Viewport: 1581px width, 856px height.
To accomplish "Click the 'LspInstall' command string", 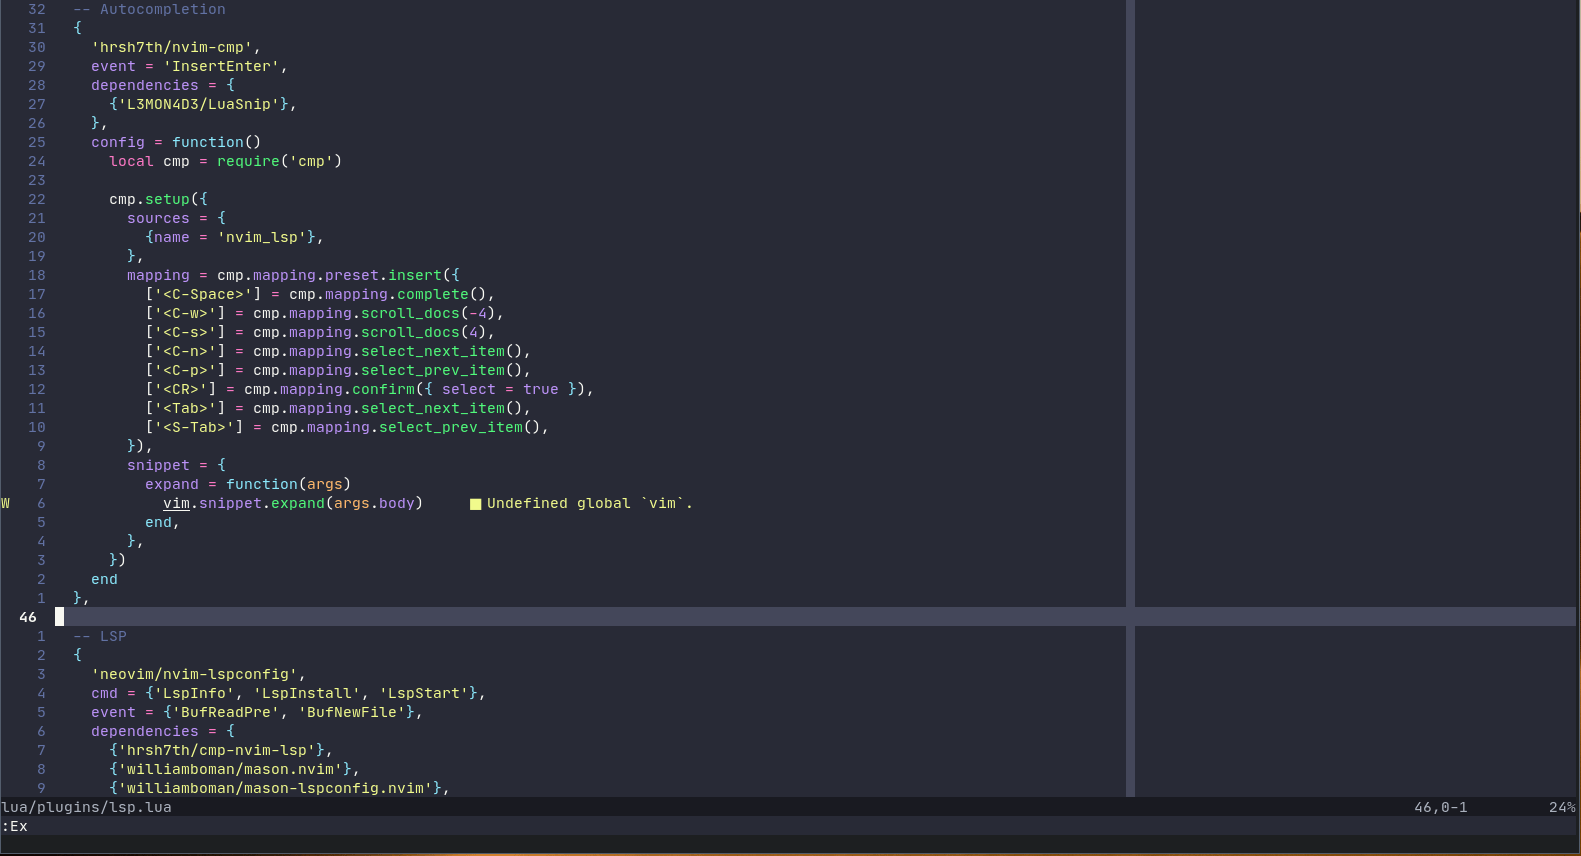I will (x=307, y=693).
